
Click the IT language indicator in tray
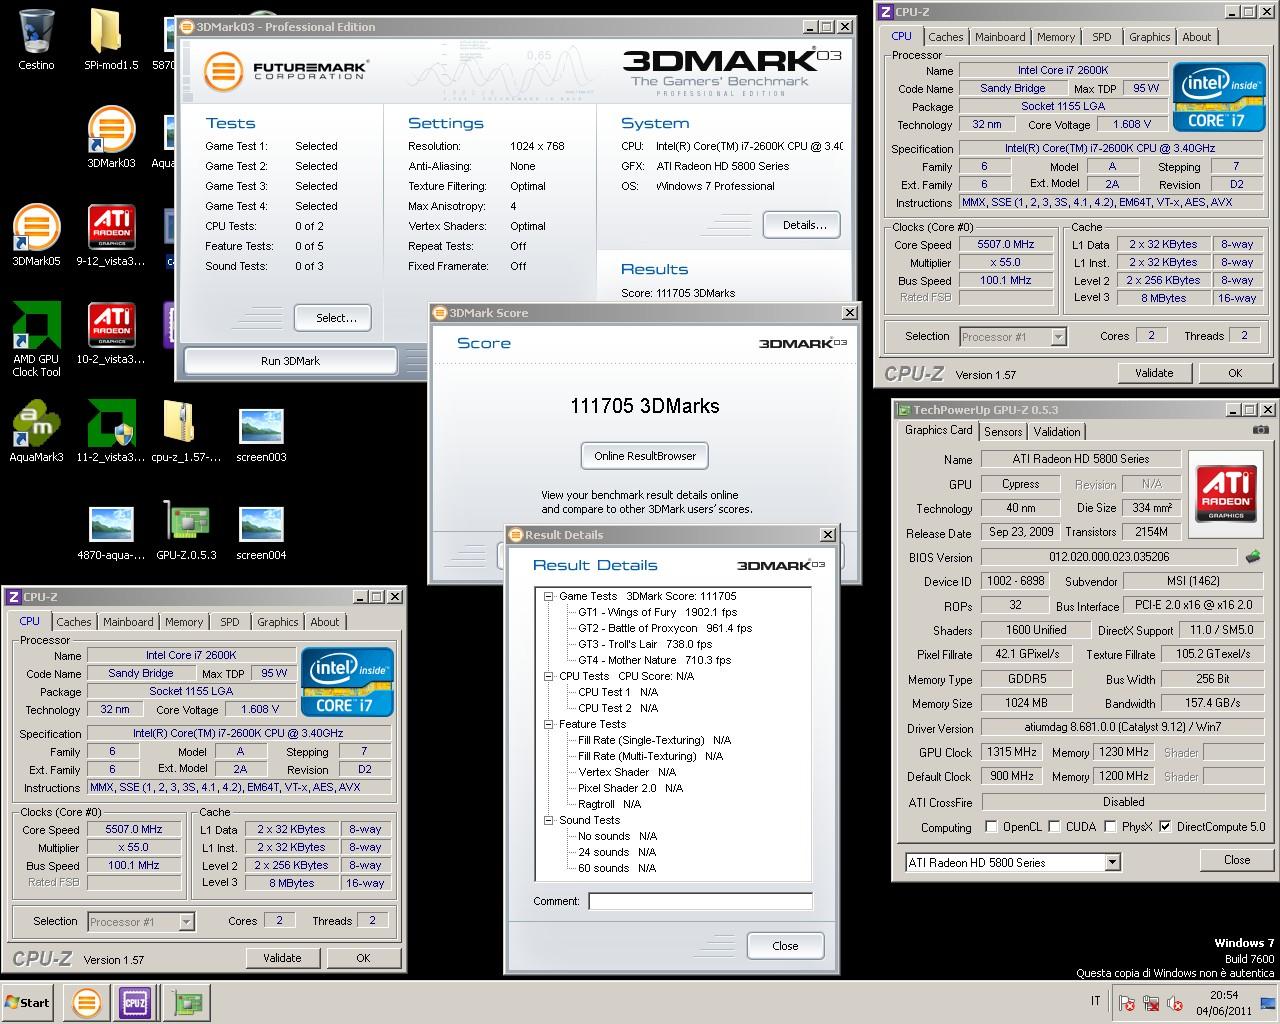pyautogui.click(x=1095, y=1001)
